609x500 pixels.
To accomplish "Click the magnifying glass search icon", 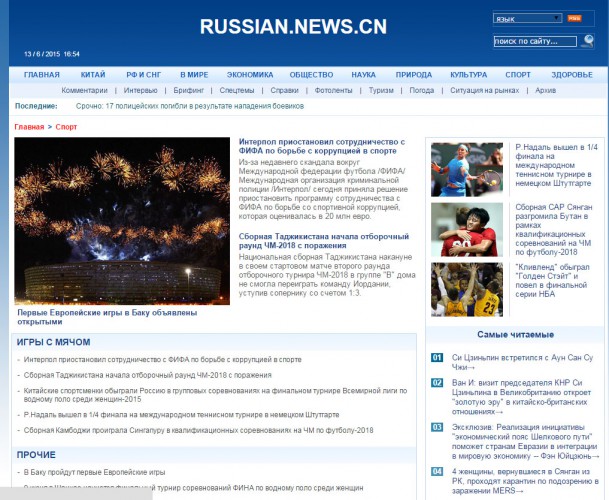I will (589, 41).
